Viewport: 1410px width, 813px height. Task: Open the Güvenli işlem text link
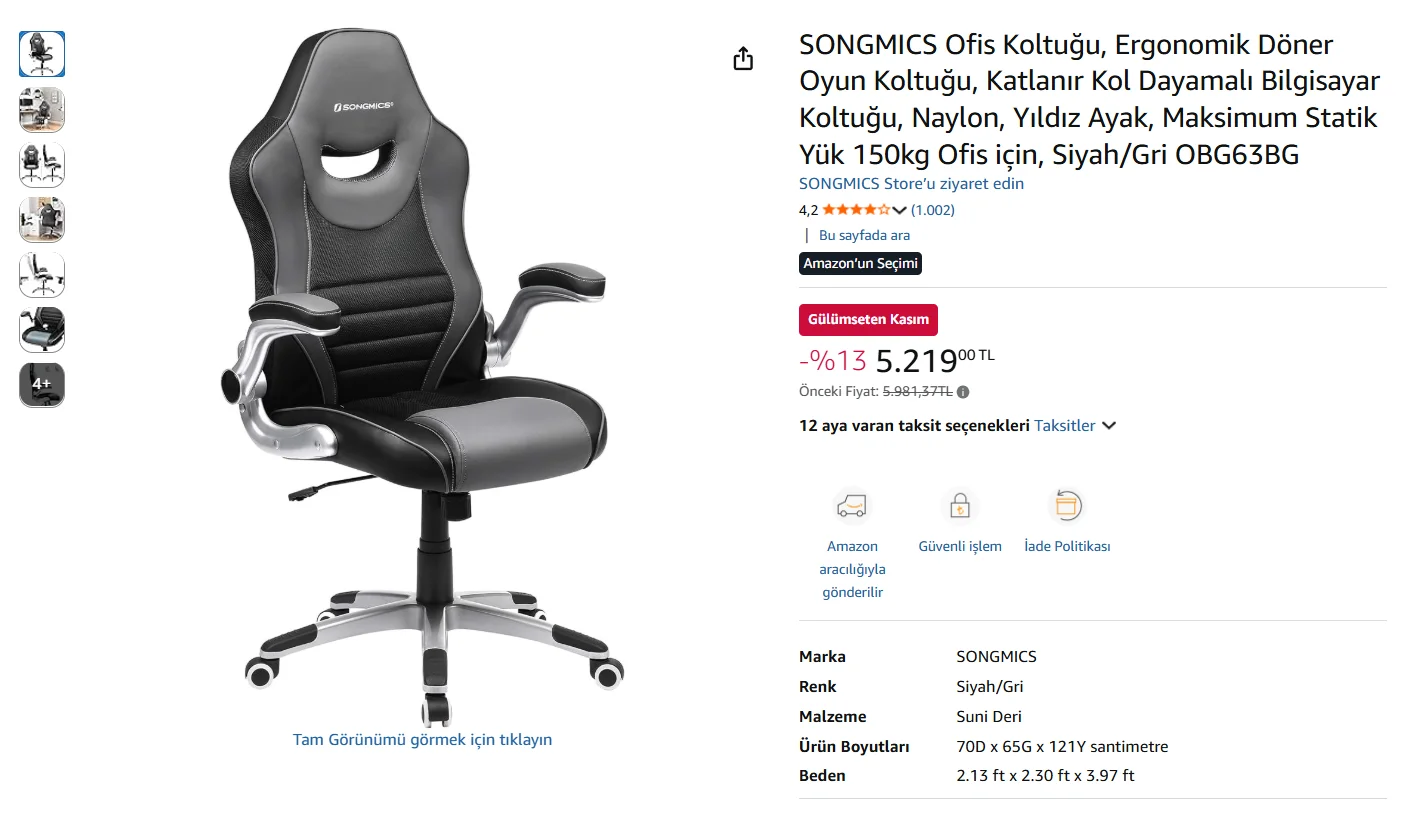click(x=960, y=546)
